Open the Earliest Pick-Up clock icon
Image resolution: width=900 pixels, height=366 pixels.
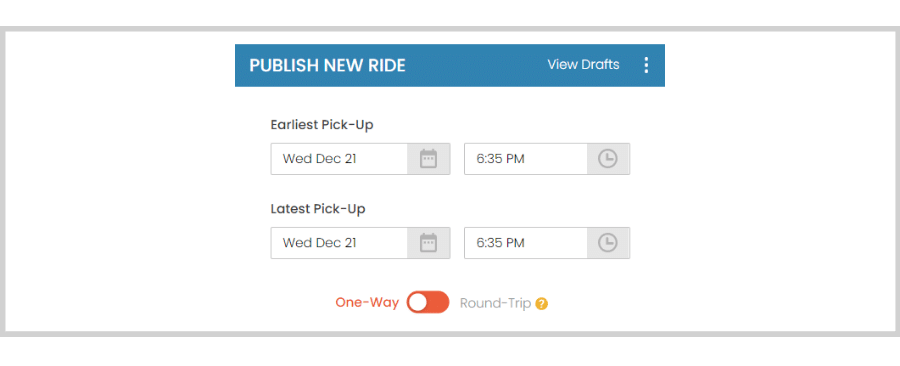point(608,159)
